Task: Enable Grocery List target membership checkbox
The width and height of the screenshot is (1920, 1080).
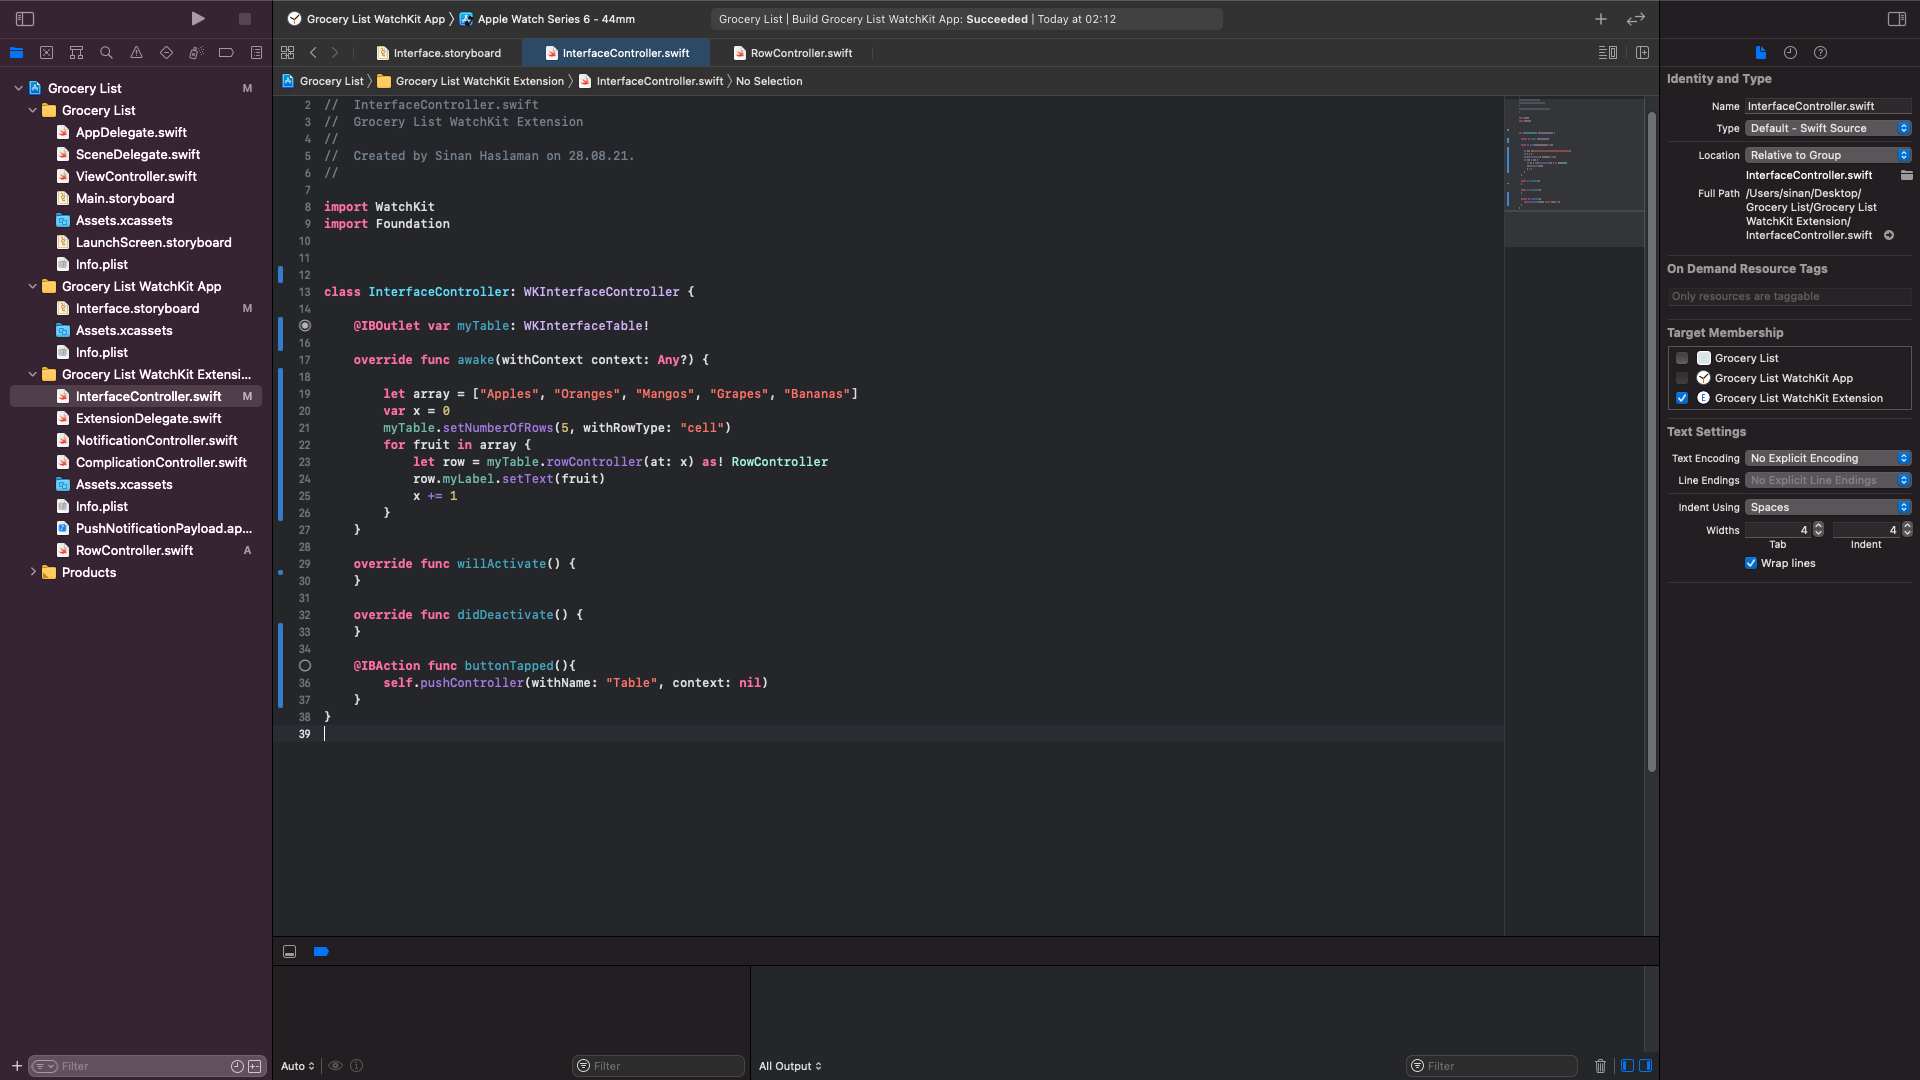Action: pos(1682,358)
